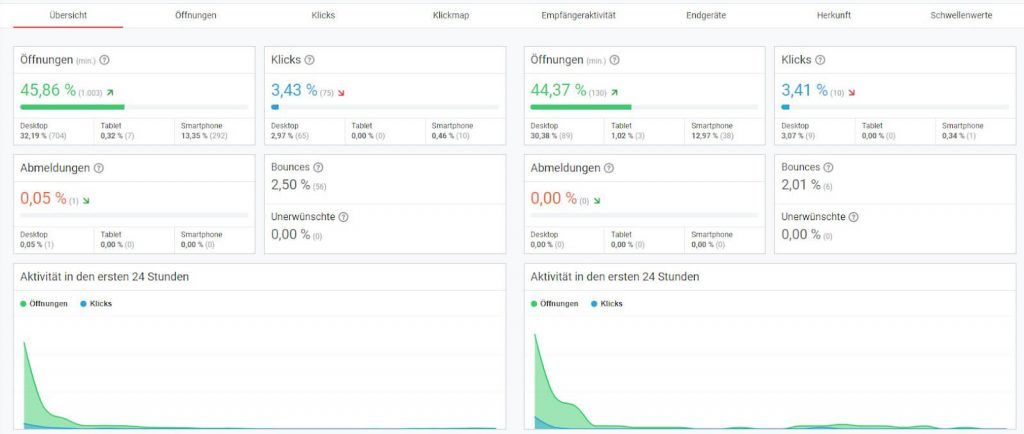1024x434 pixels.
Task: Click help icon next to right Unerwünschte
Action: coord(854,217)
